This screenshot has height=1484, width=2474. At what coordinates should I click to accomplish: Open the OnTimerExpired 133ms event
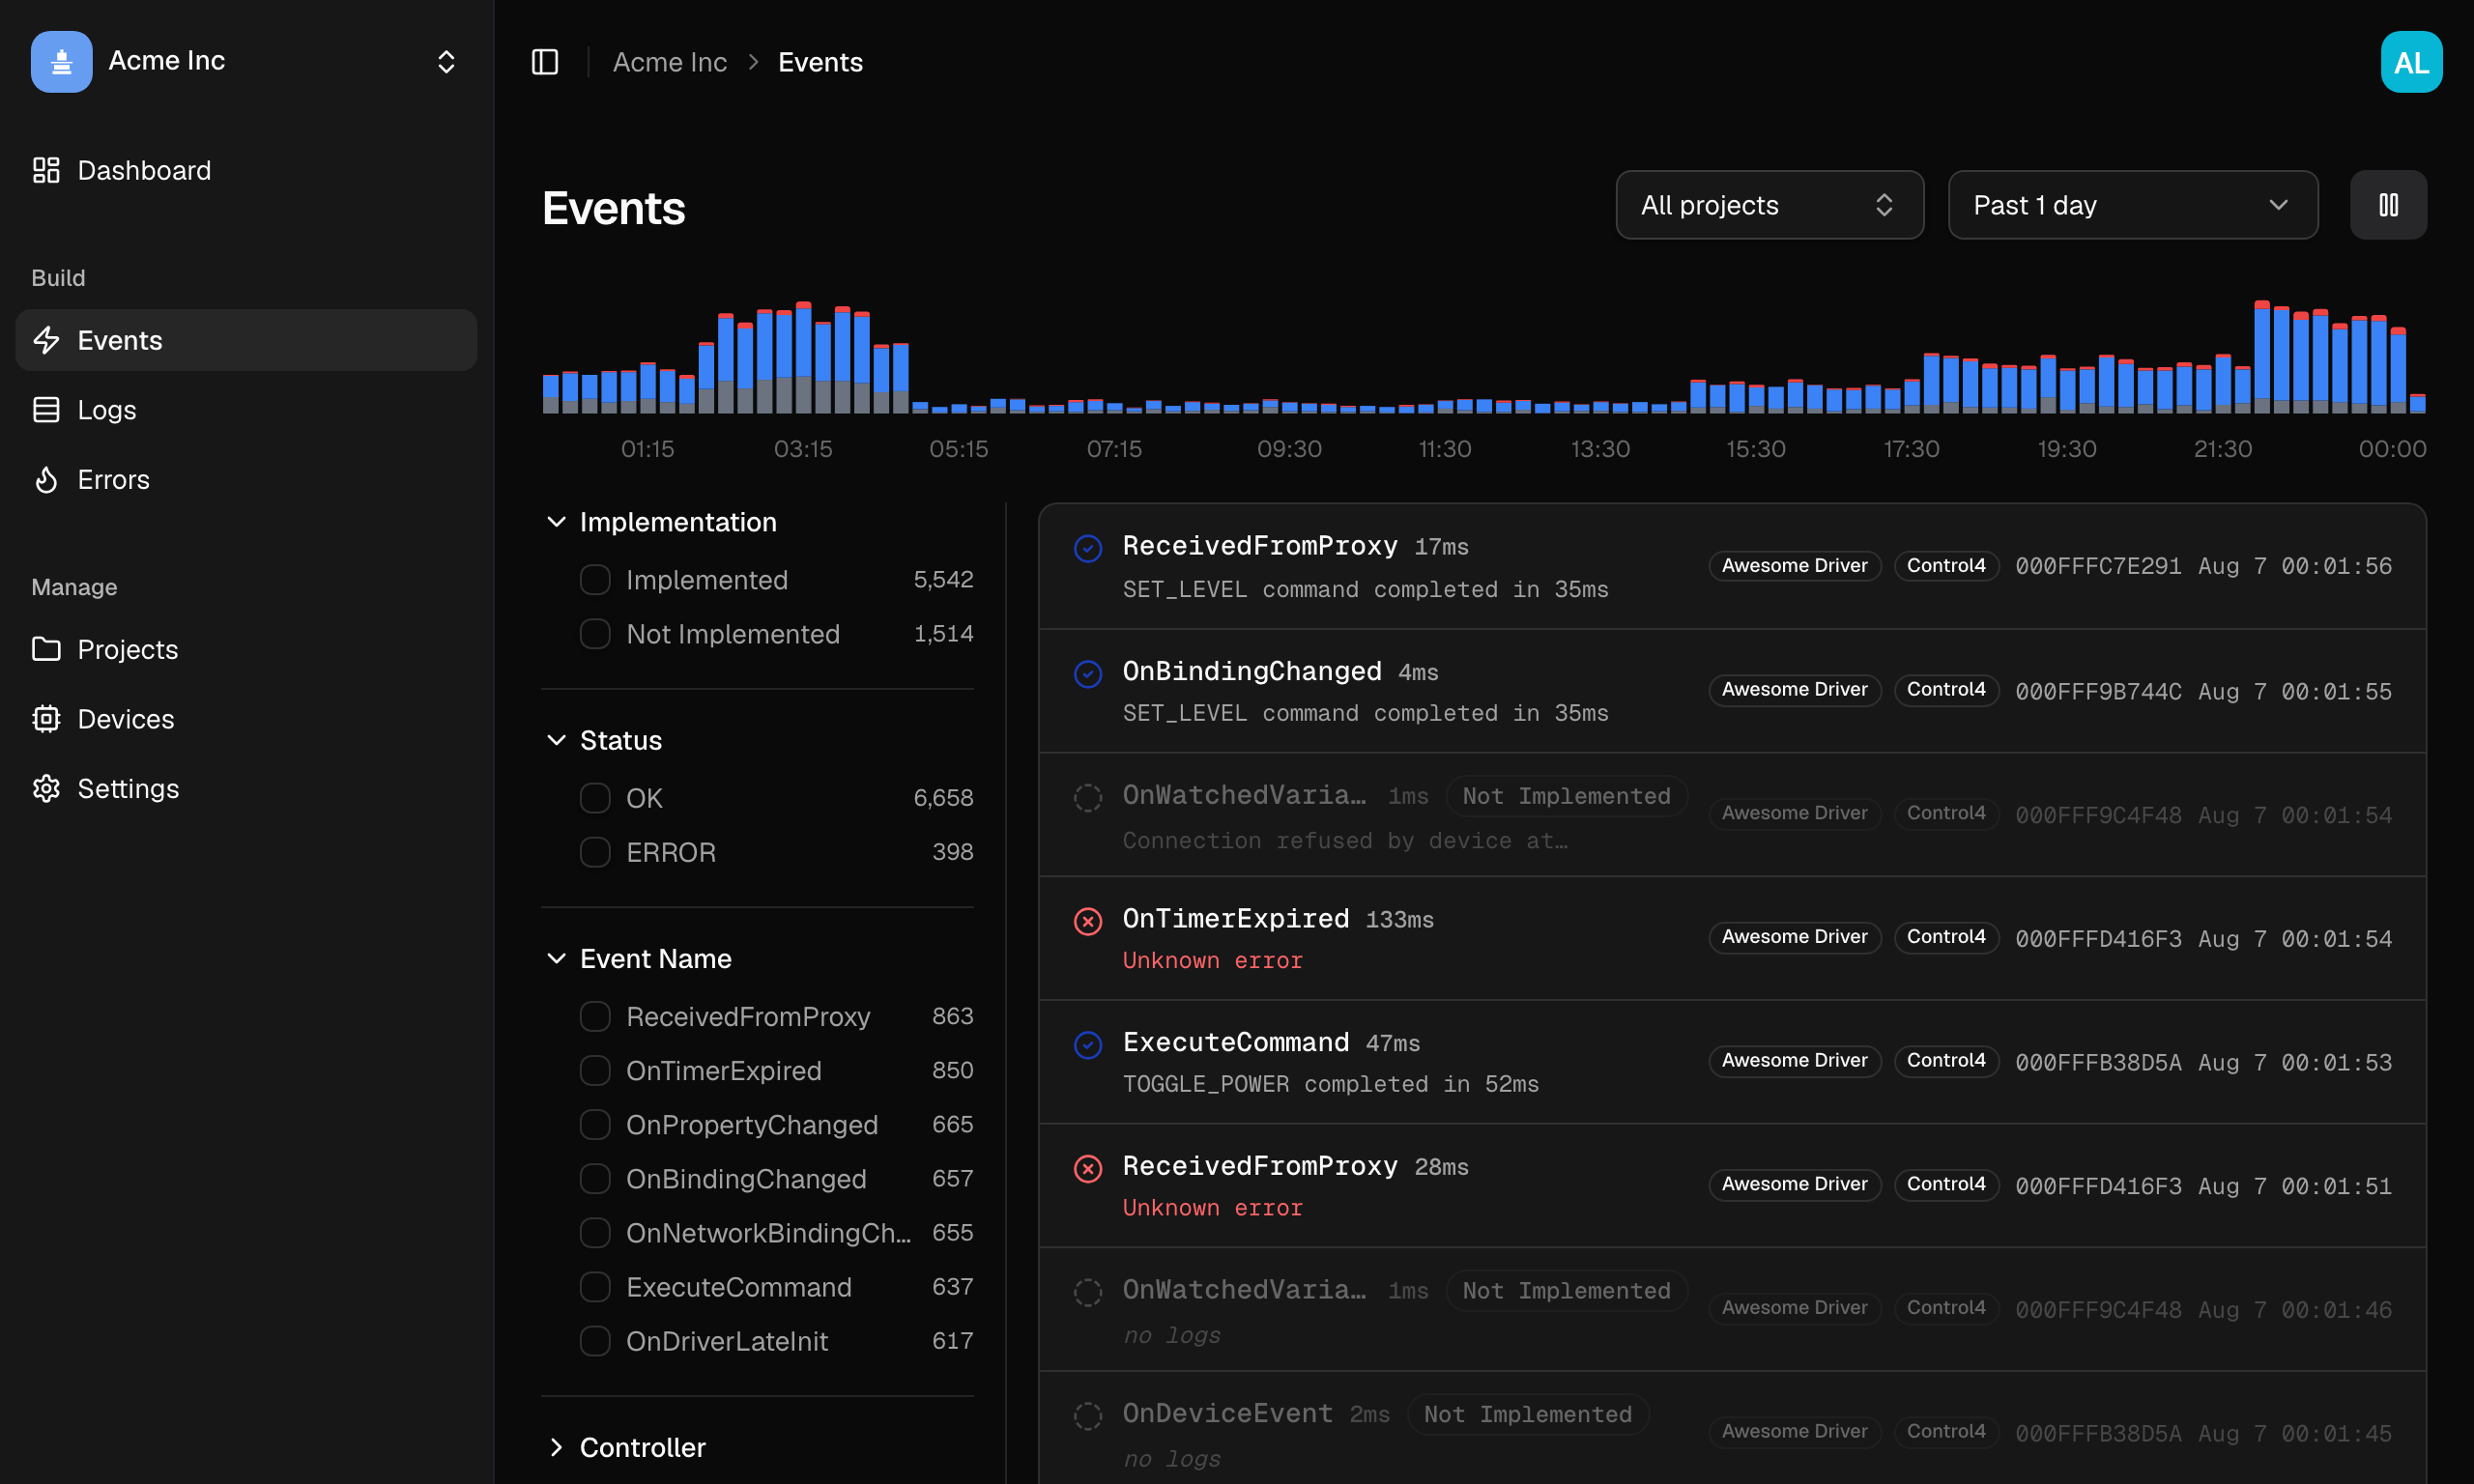click(x=1732, y=938)
